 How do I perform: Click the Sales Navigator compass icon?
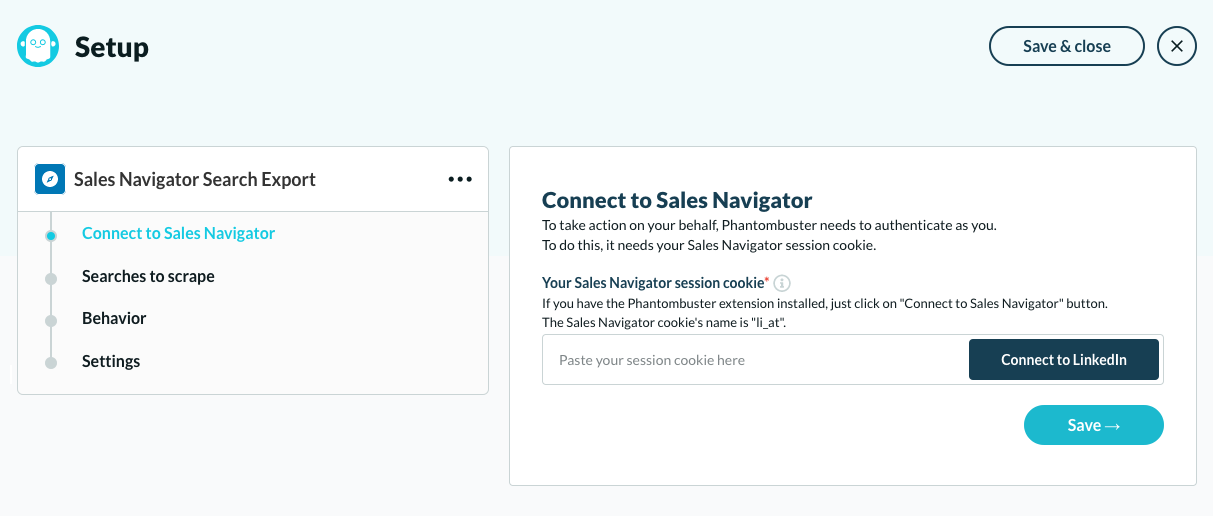click(x=50, y=179)
